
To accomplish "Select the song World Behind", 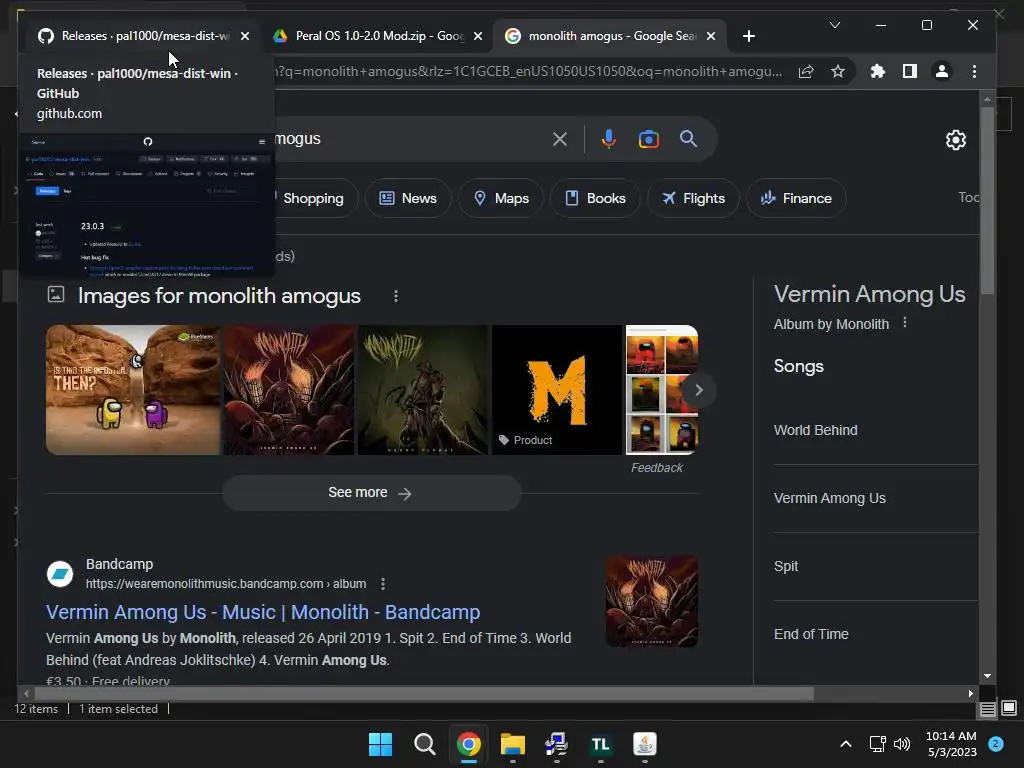I will tap(816, 430).
